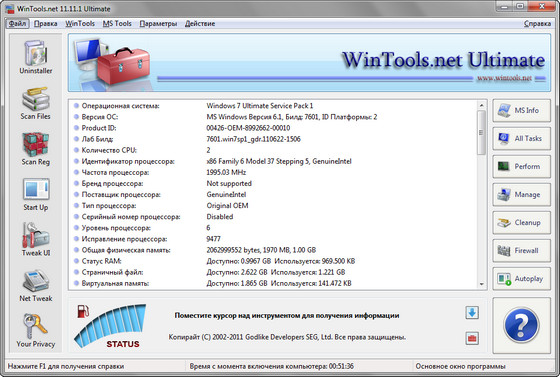The image size is (560, 377).
Task: Launch Your Privacy tool
Action: 35,331
